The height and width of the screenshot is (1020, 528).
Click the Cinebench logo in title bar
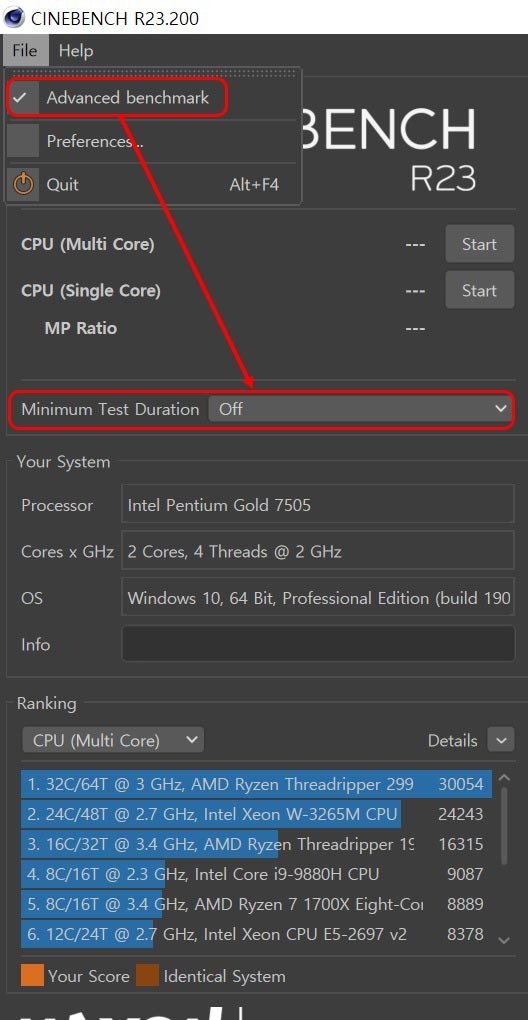click(x=14, y=18)
